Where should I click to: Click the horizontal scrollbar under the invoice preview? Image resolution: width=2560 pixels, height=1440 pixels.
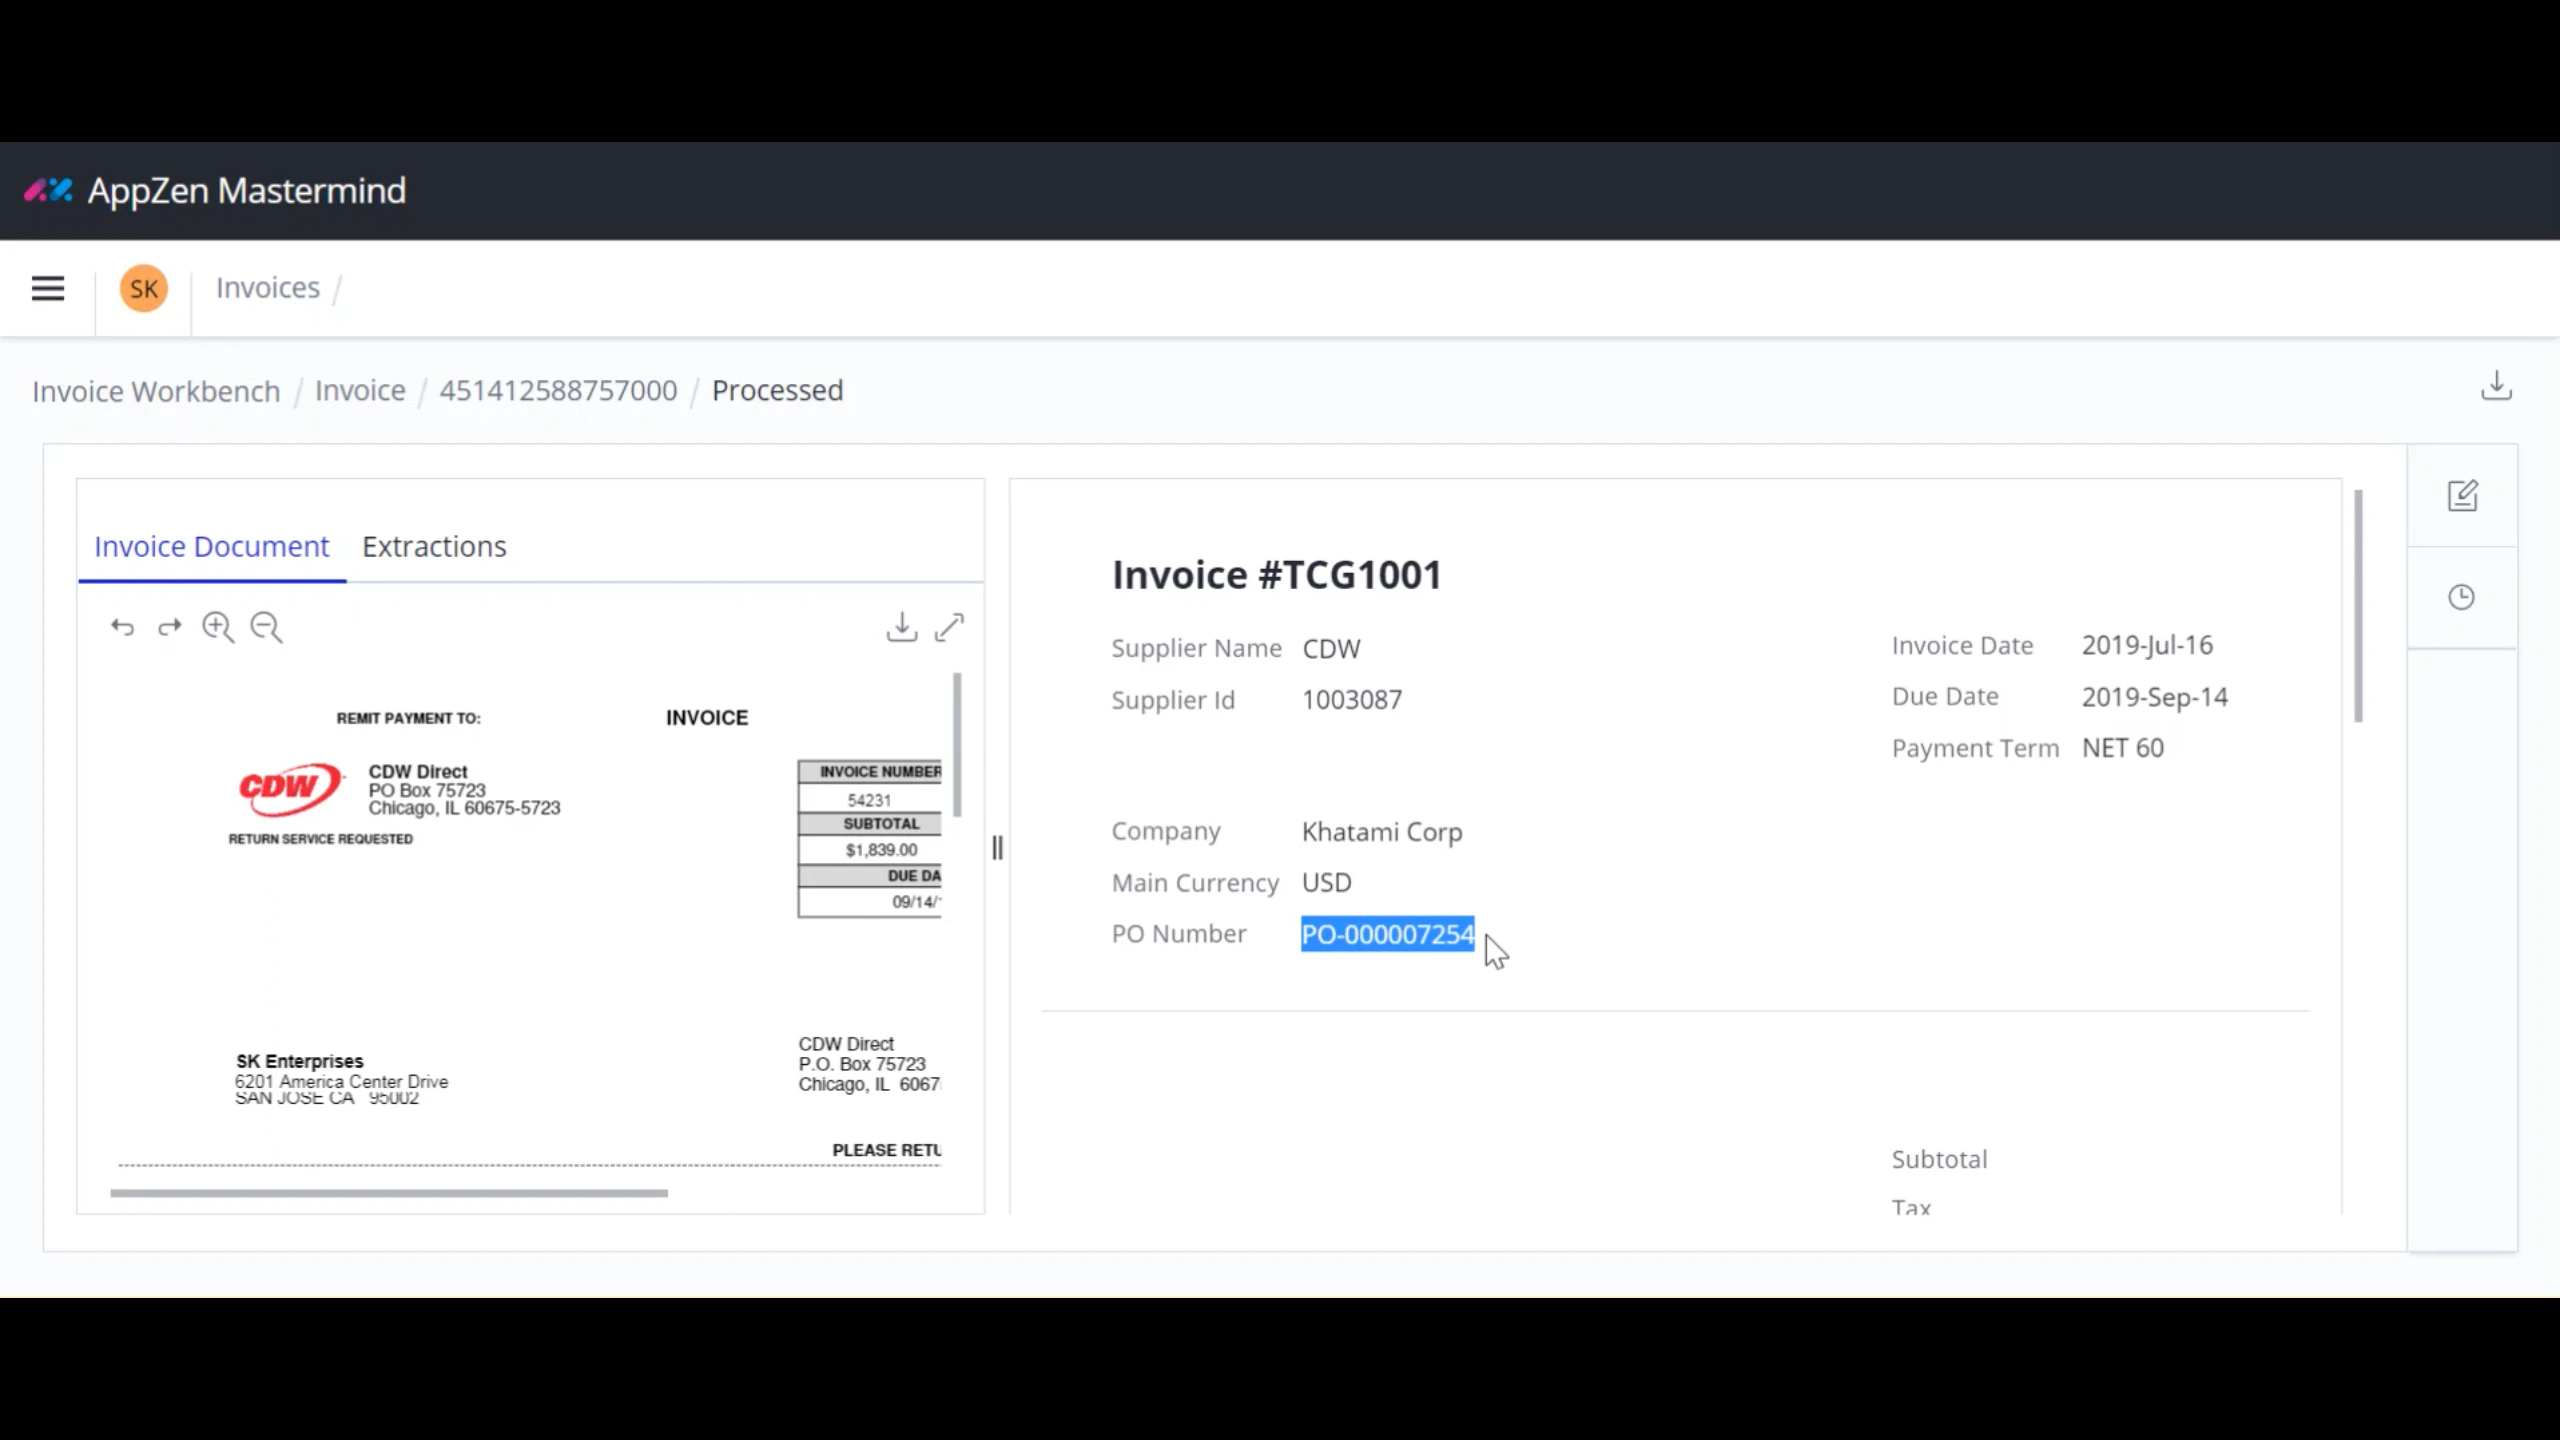click(390, 1193)
